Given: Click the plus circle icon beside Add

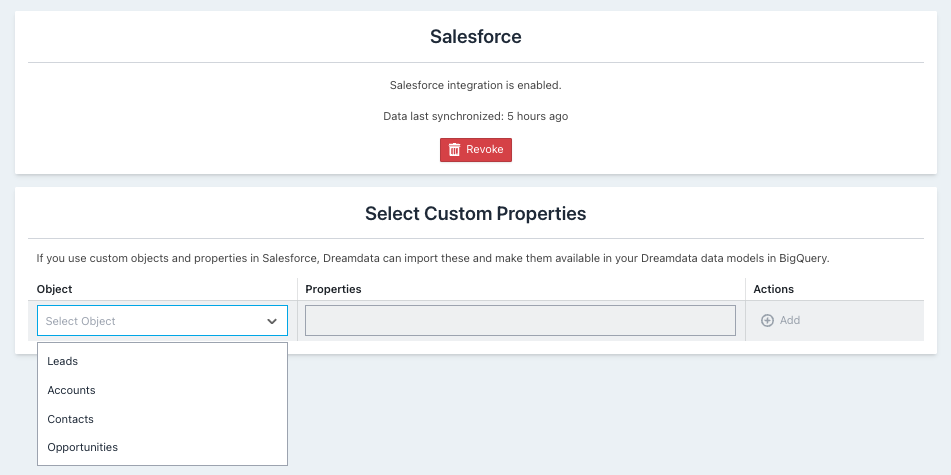Looking at the screenshot, I should tap(767, 320).
